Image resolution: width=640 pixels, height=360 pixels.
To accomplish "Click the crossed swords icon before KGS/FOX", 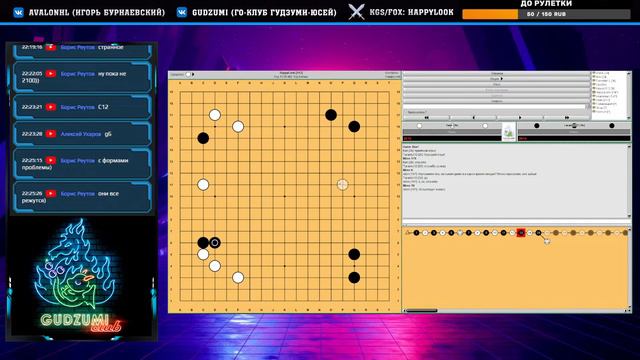I will (356, 12).
